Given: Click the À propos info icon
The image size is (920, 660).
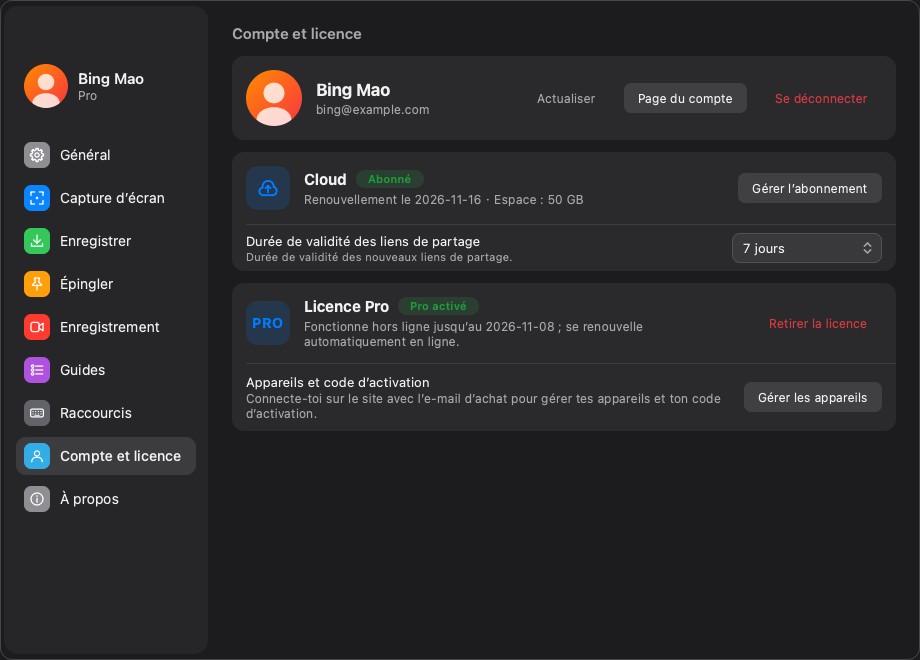Looking at the screenshot, I should point(37,499).
